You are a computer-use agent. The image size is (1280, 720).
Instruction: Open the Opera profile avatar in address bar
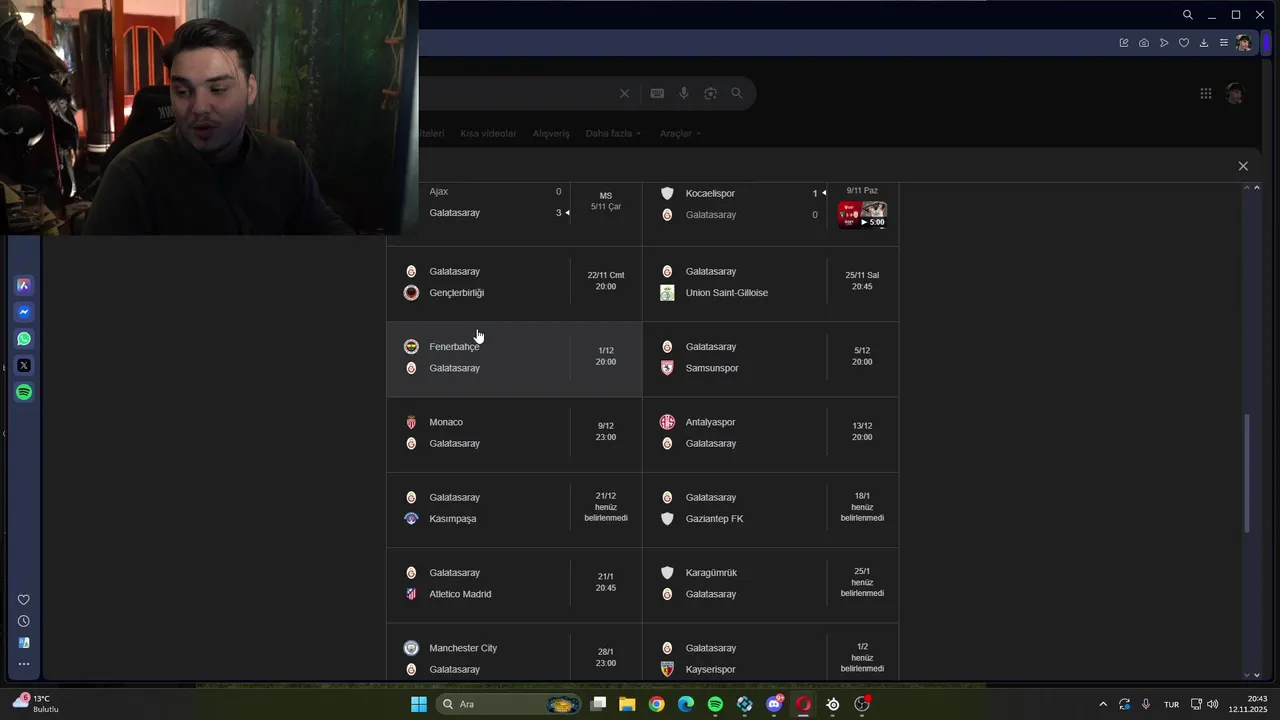(1243, 43)
